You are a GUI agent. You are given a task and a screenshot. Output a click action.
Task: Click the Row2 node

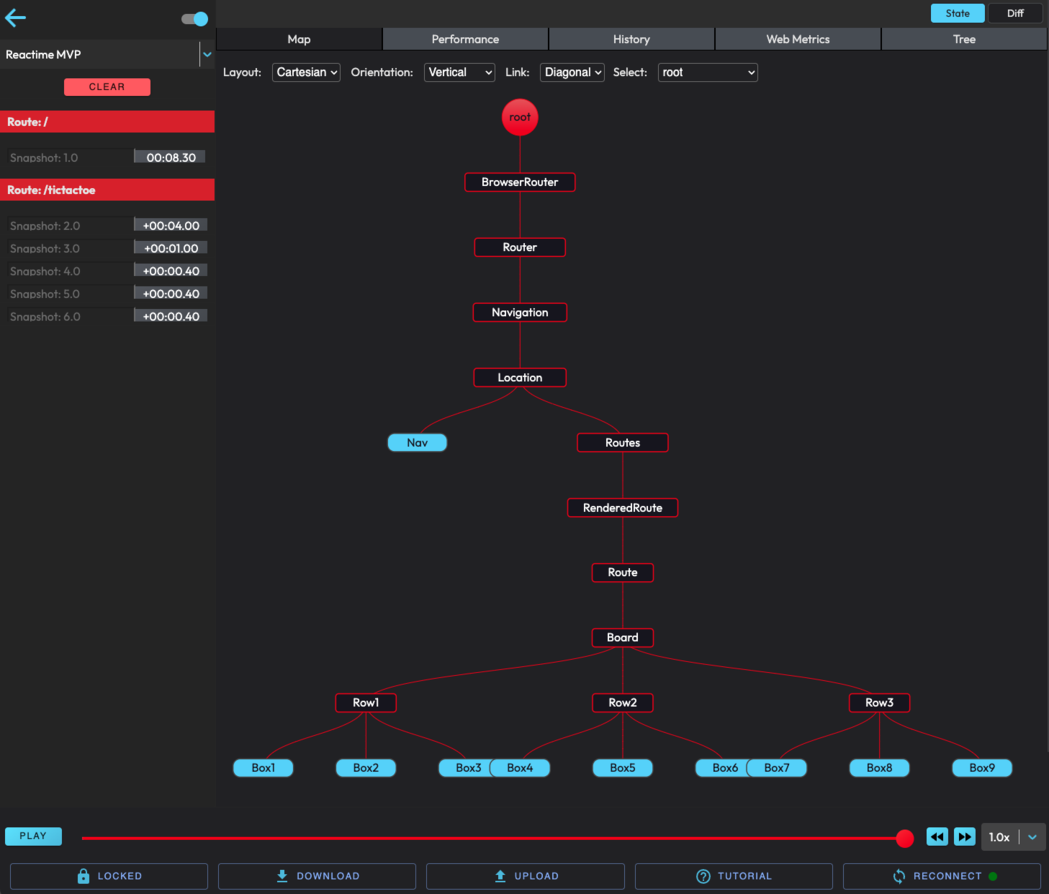coord(623,703)
